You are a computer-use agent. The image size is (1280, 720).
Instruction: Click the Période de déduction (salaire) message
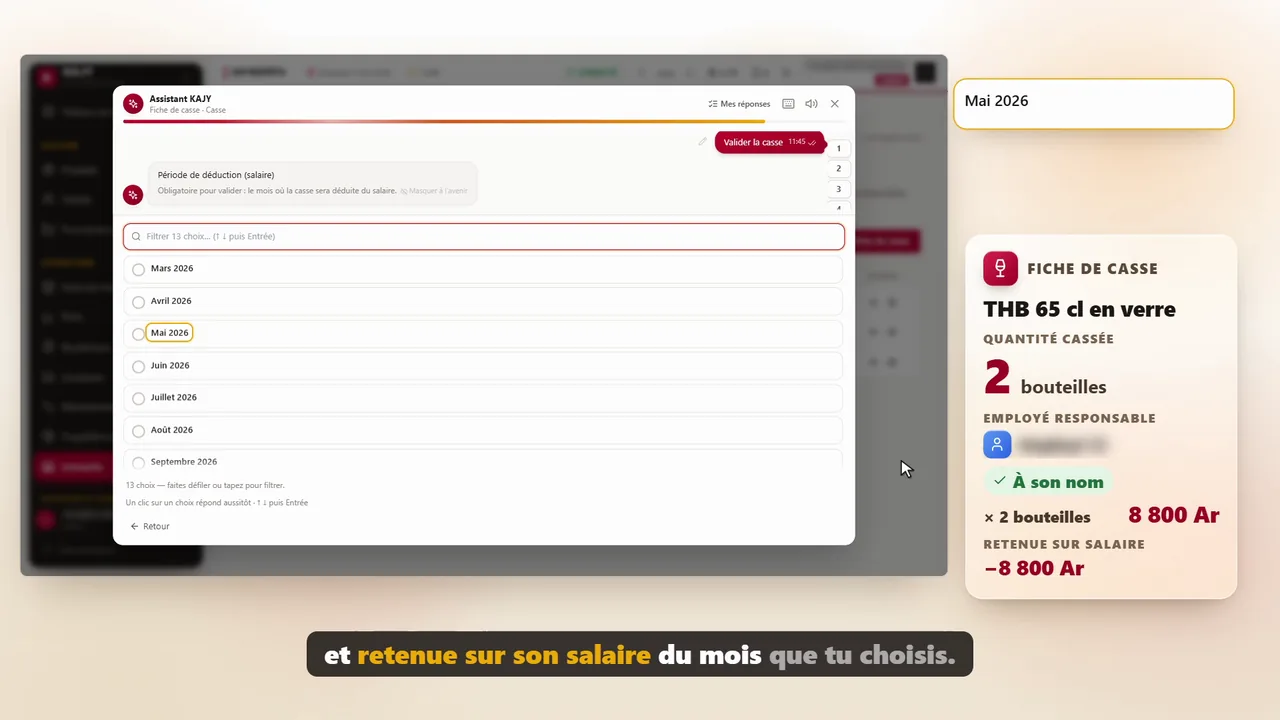pyautogui.click(x=313, y=183)
